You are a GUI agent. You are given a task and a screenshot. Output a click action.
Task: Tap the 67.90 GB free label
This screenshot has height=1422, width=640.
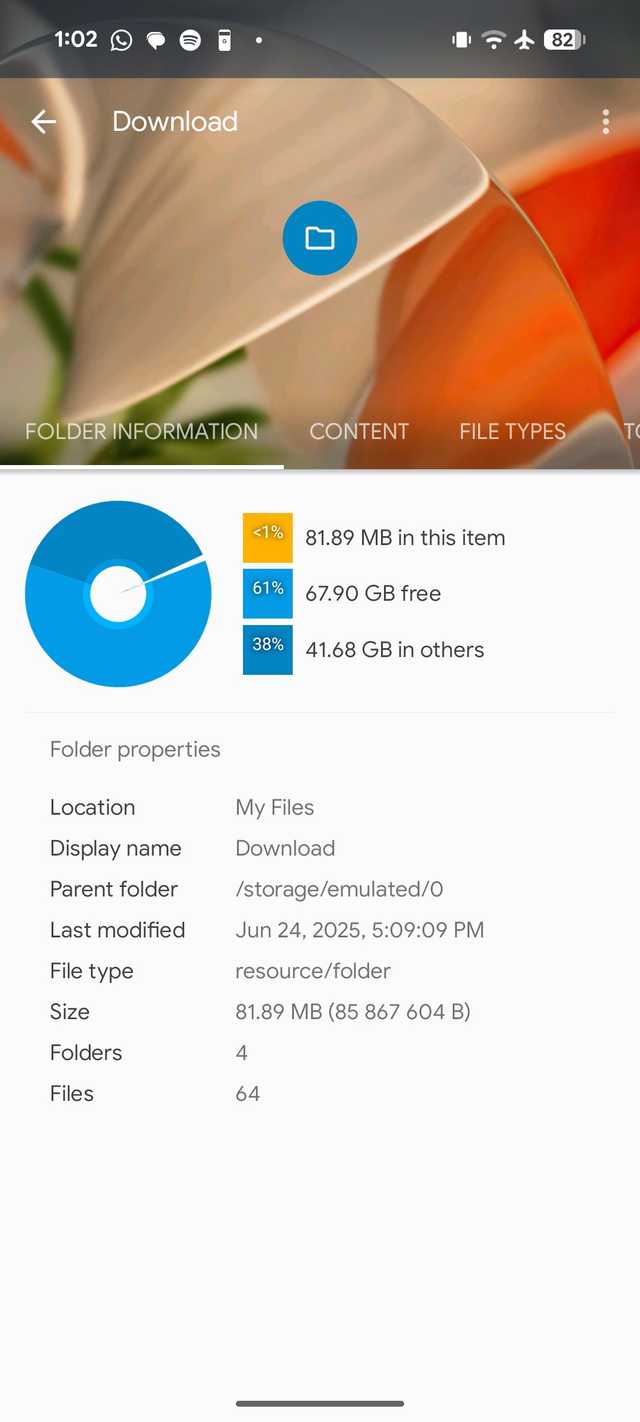coord(373,593)
